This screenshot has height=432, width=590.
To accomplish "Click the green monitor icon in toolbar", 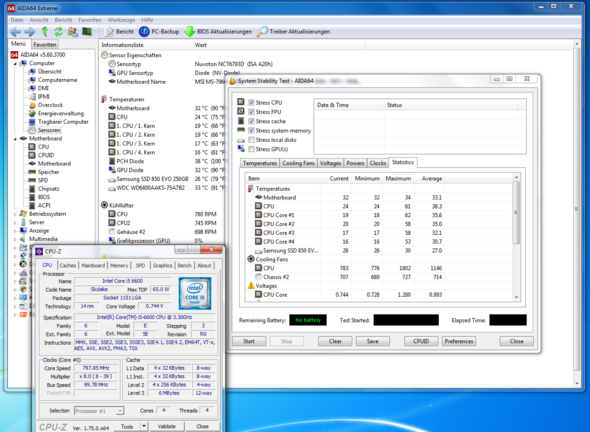I will pyautogui.click(x=87, y=31).
